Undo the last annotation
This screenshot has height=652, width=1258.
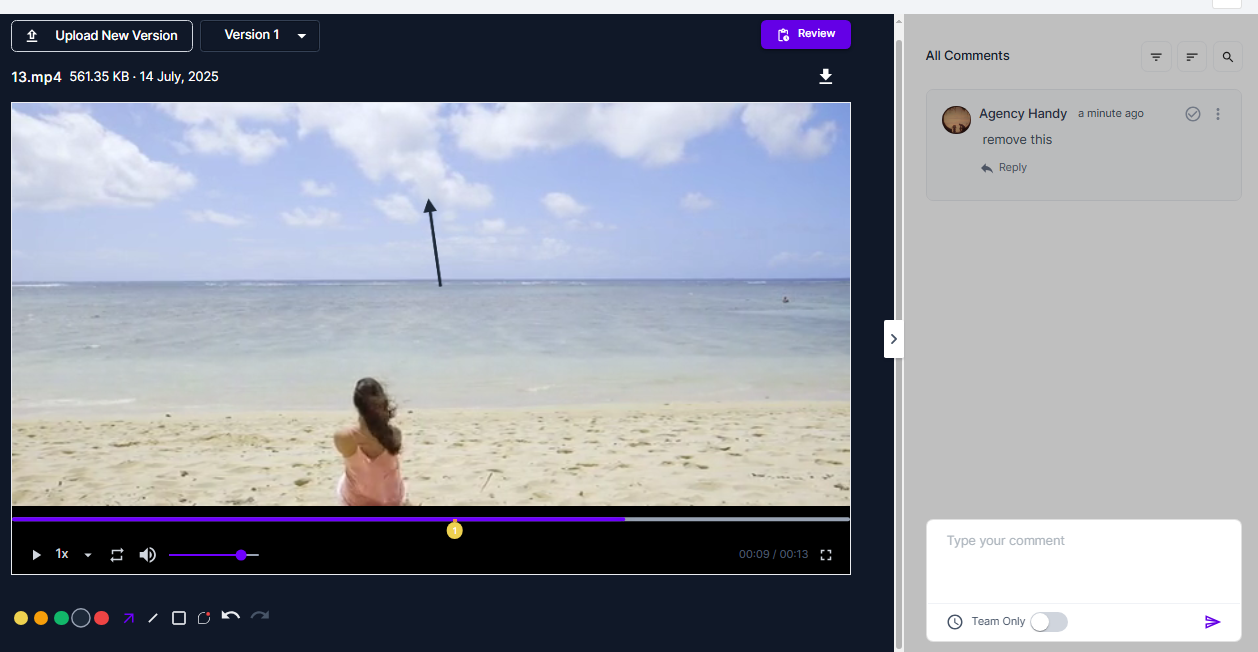tap(231, 616)
